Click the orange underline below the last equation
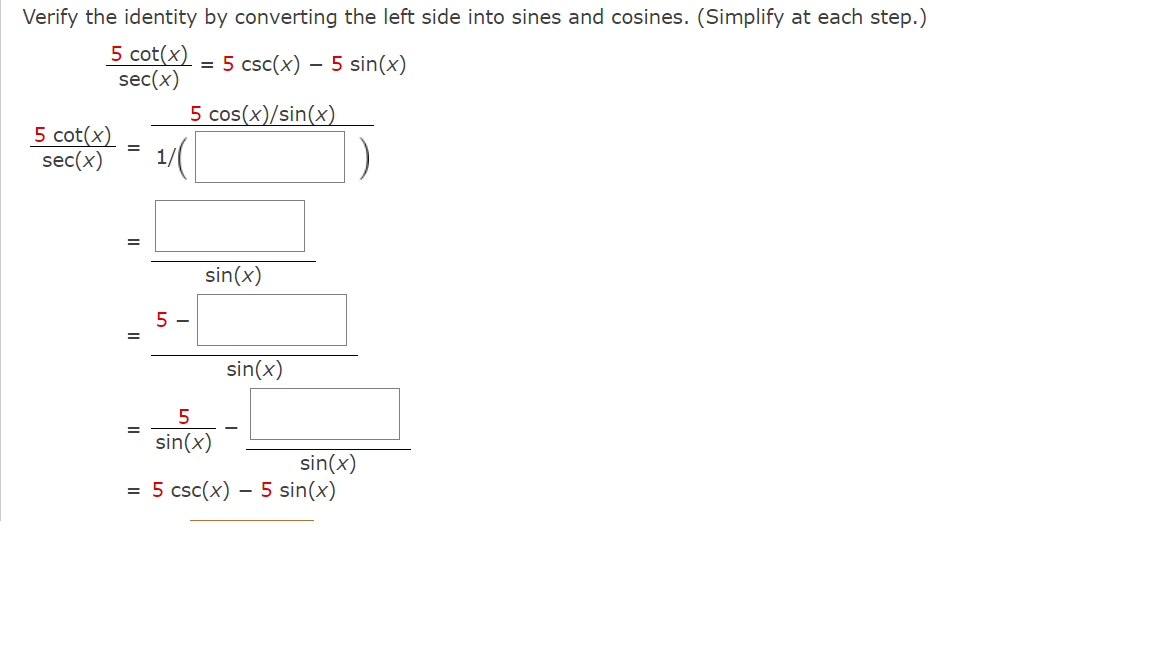 click(250, 522)
